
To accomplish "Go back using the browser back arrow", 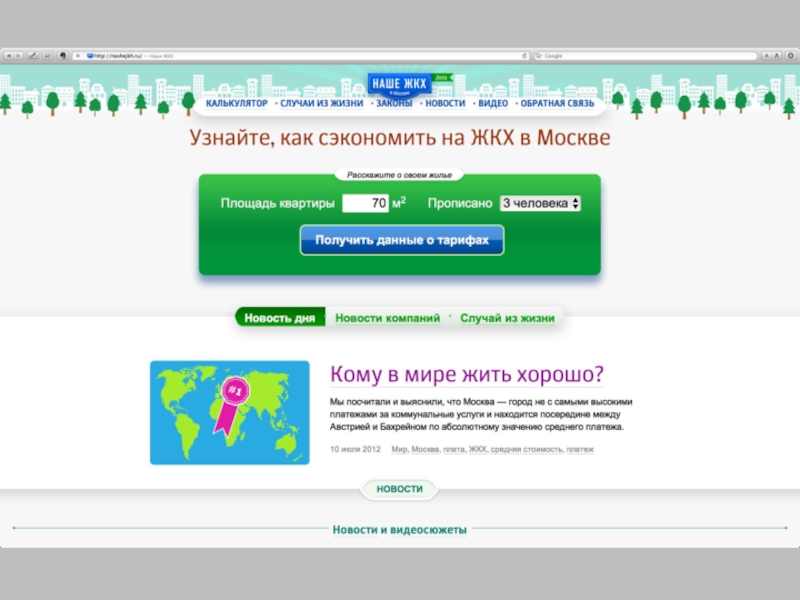I will pyautogui.click(x=9, y=56).
